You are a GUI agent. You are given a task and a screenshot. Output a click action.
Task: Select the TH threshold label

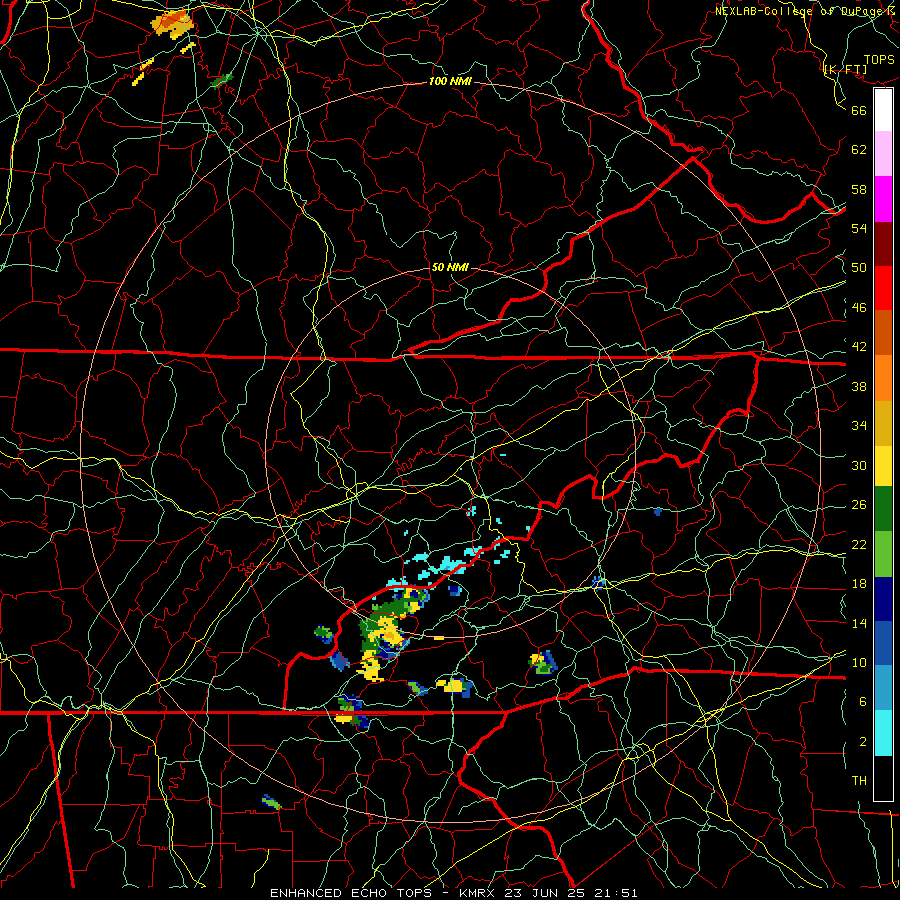[859, 780]
